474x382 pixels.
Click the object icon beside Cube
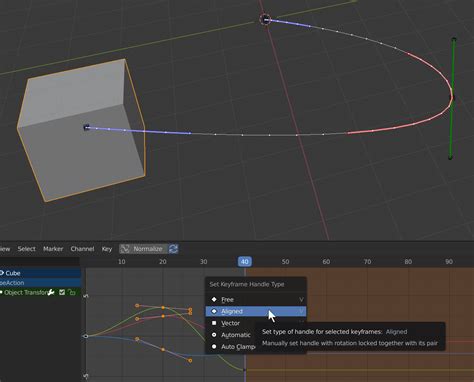pyautogui.click(x=2, y=273)
